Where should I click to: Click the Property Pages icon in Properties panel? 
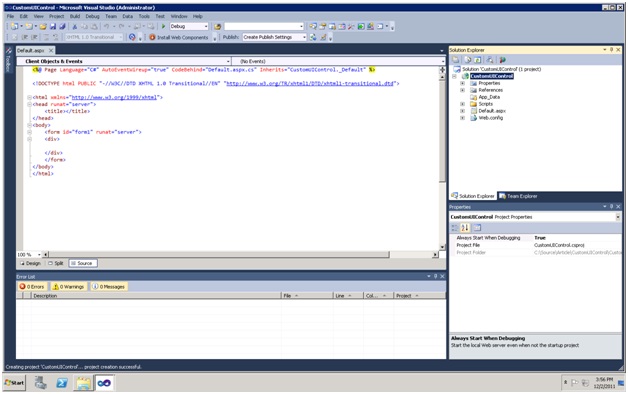coord(477,228)
